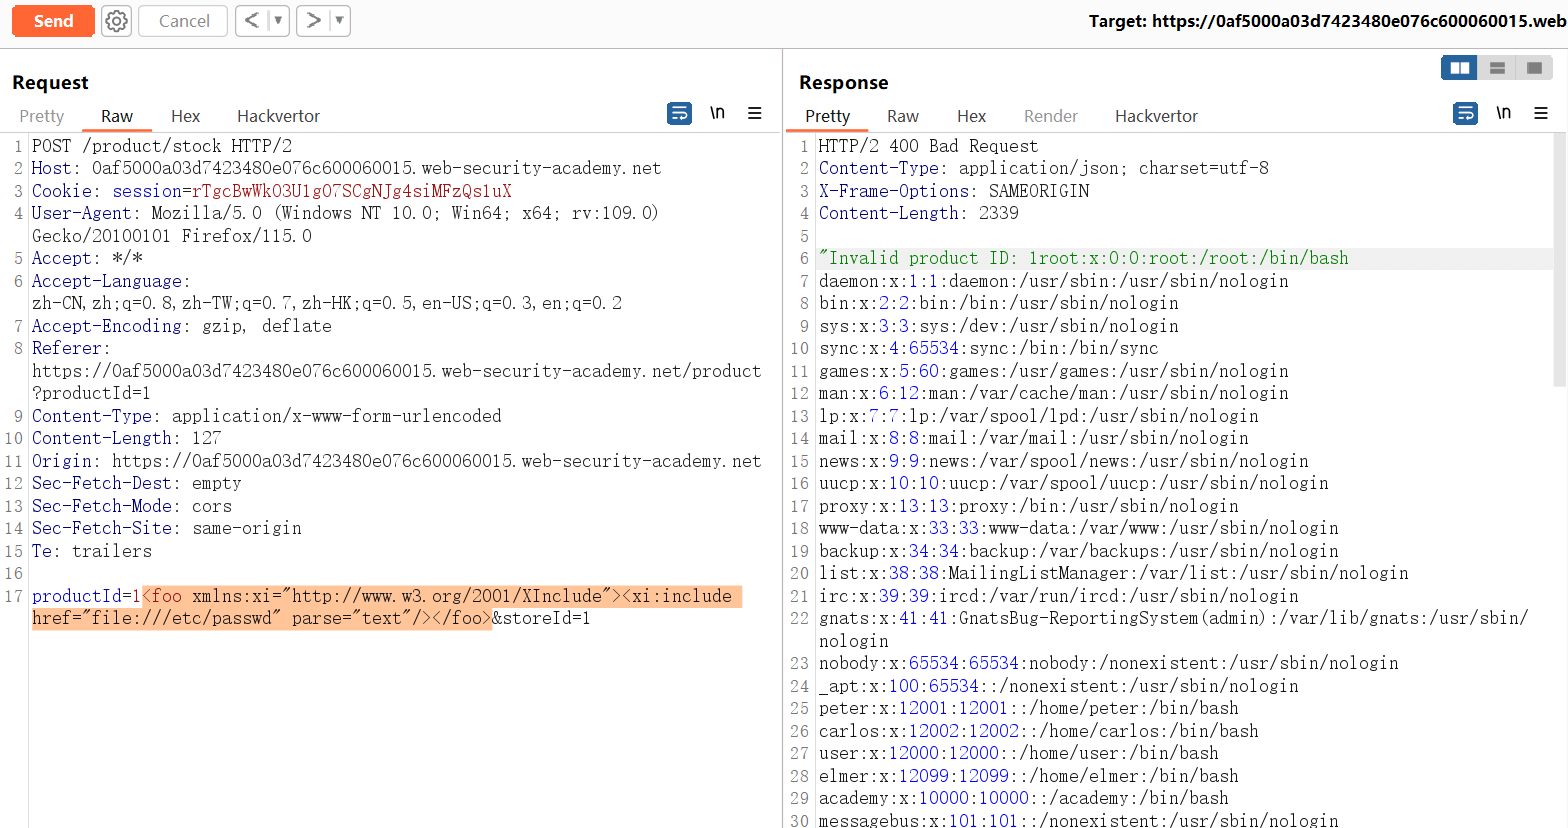Image resolution: width=1568 pixels, height=828 pixels.
Task: Open request settings gear icon
Action: [x=117, y=21]
